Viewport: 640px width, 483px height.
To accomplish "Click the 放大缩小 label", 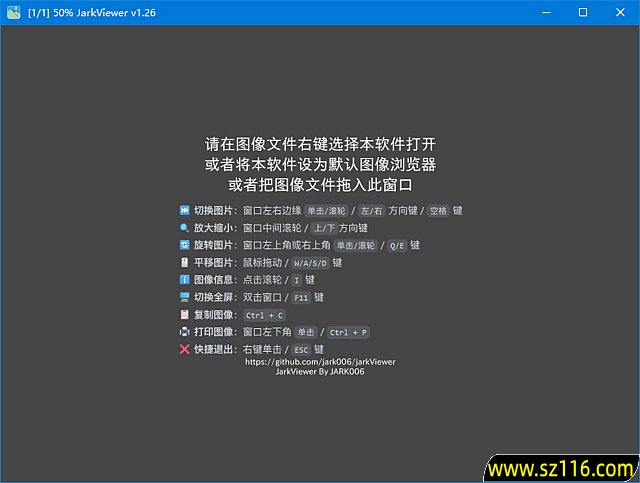I will point(213,228).
